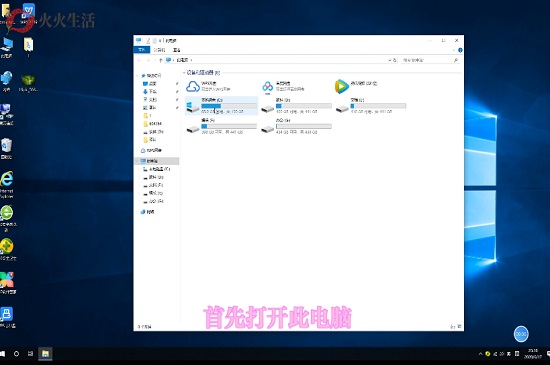Select the 360 Safeguard desktop icon
The width and height of the screenshot is (550, 365).
tap(7, 249)
